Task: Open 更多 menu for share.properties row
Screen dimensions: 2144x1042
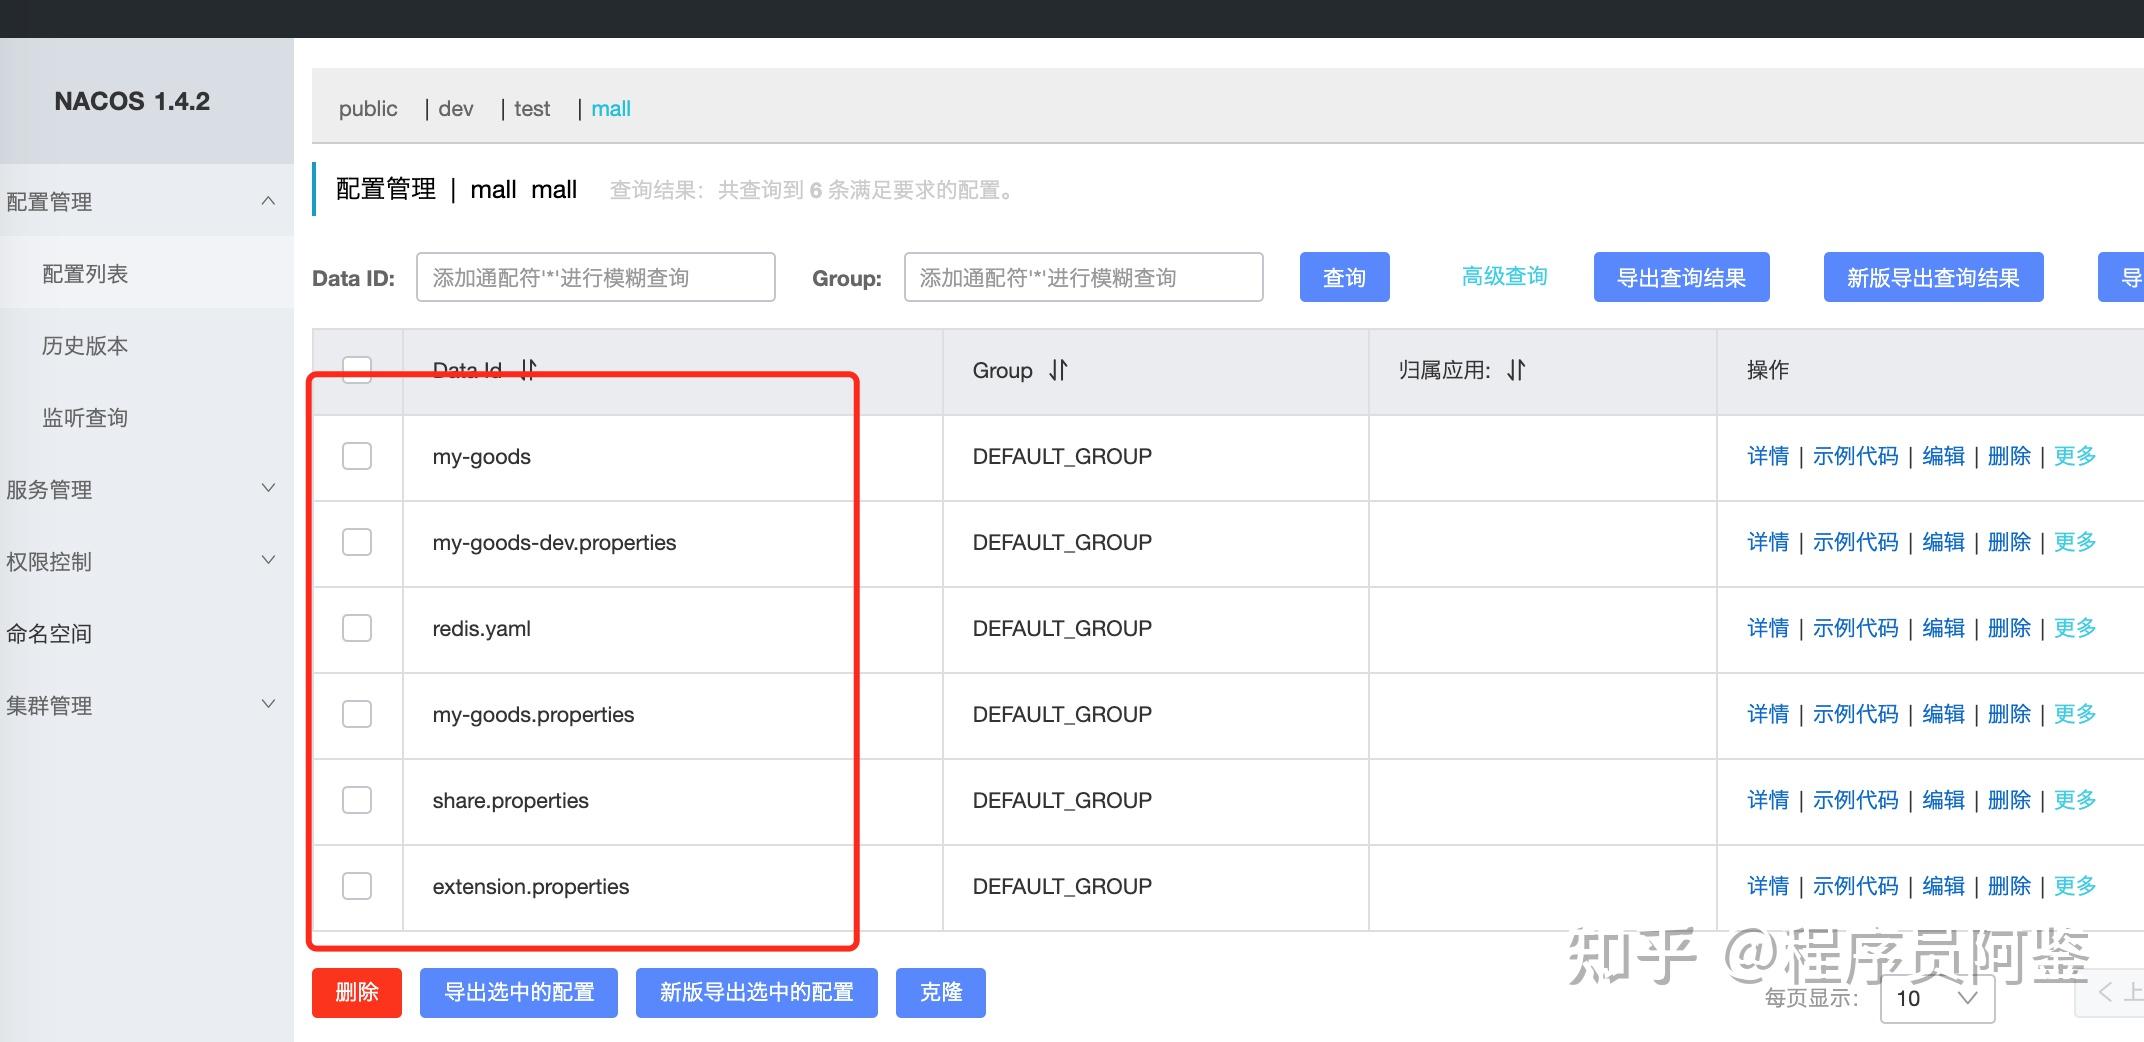Action: coord(2075,800)
